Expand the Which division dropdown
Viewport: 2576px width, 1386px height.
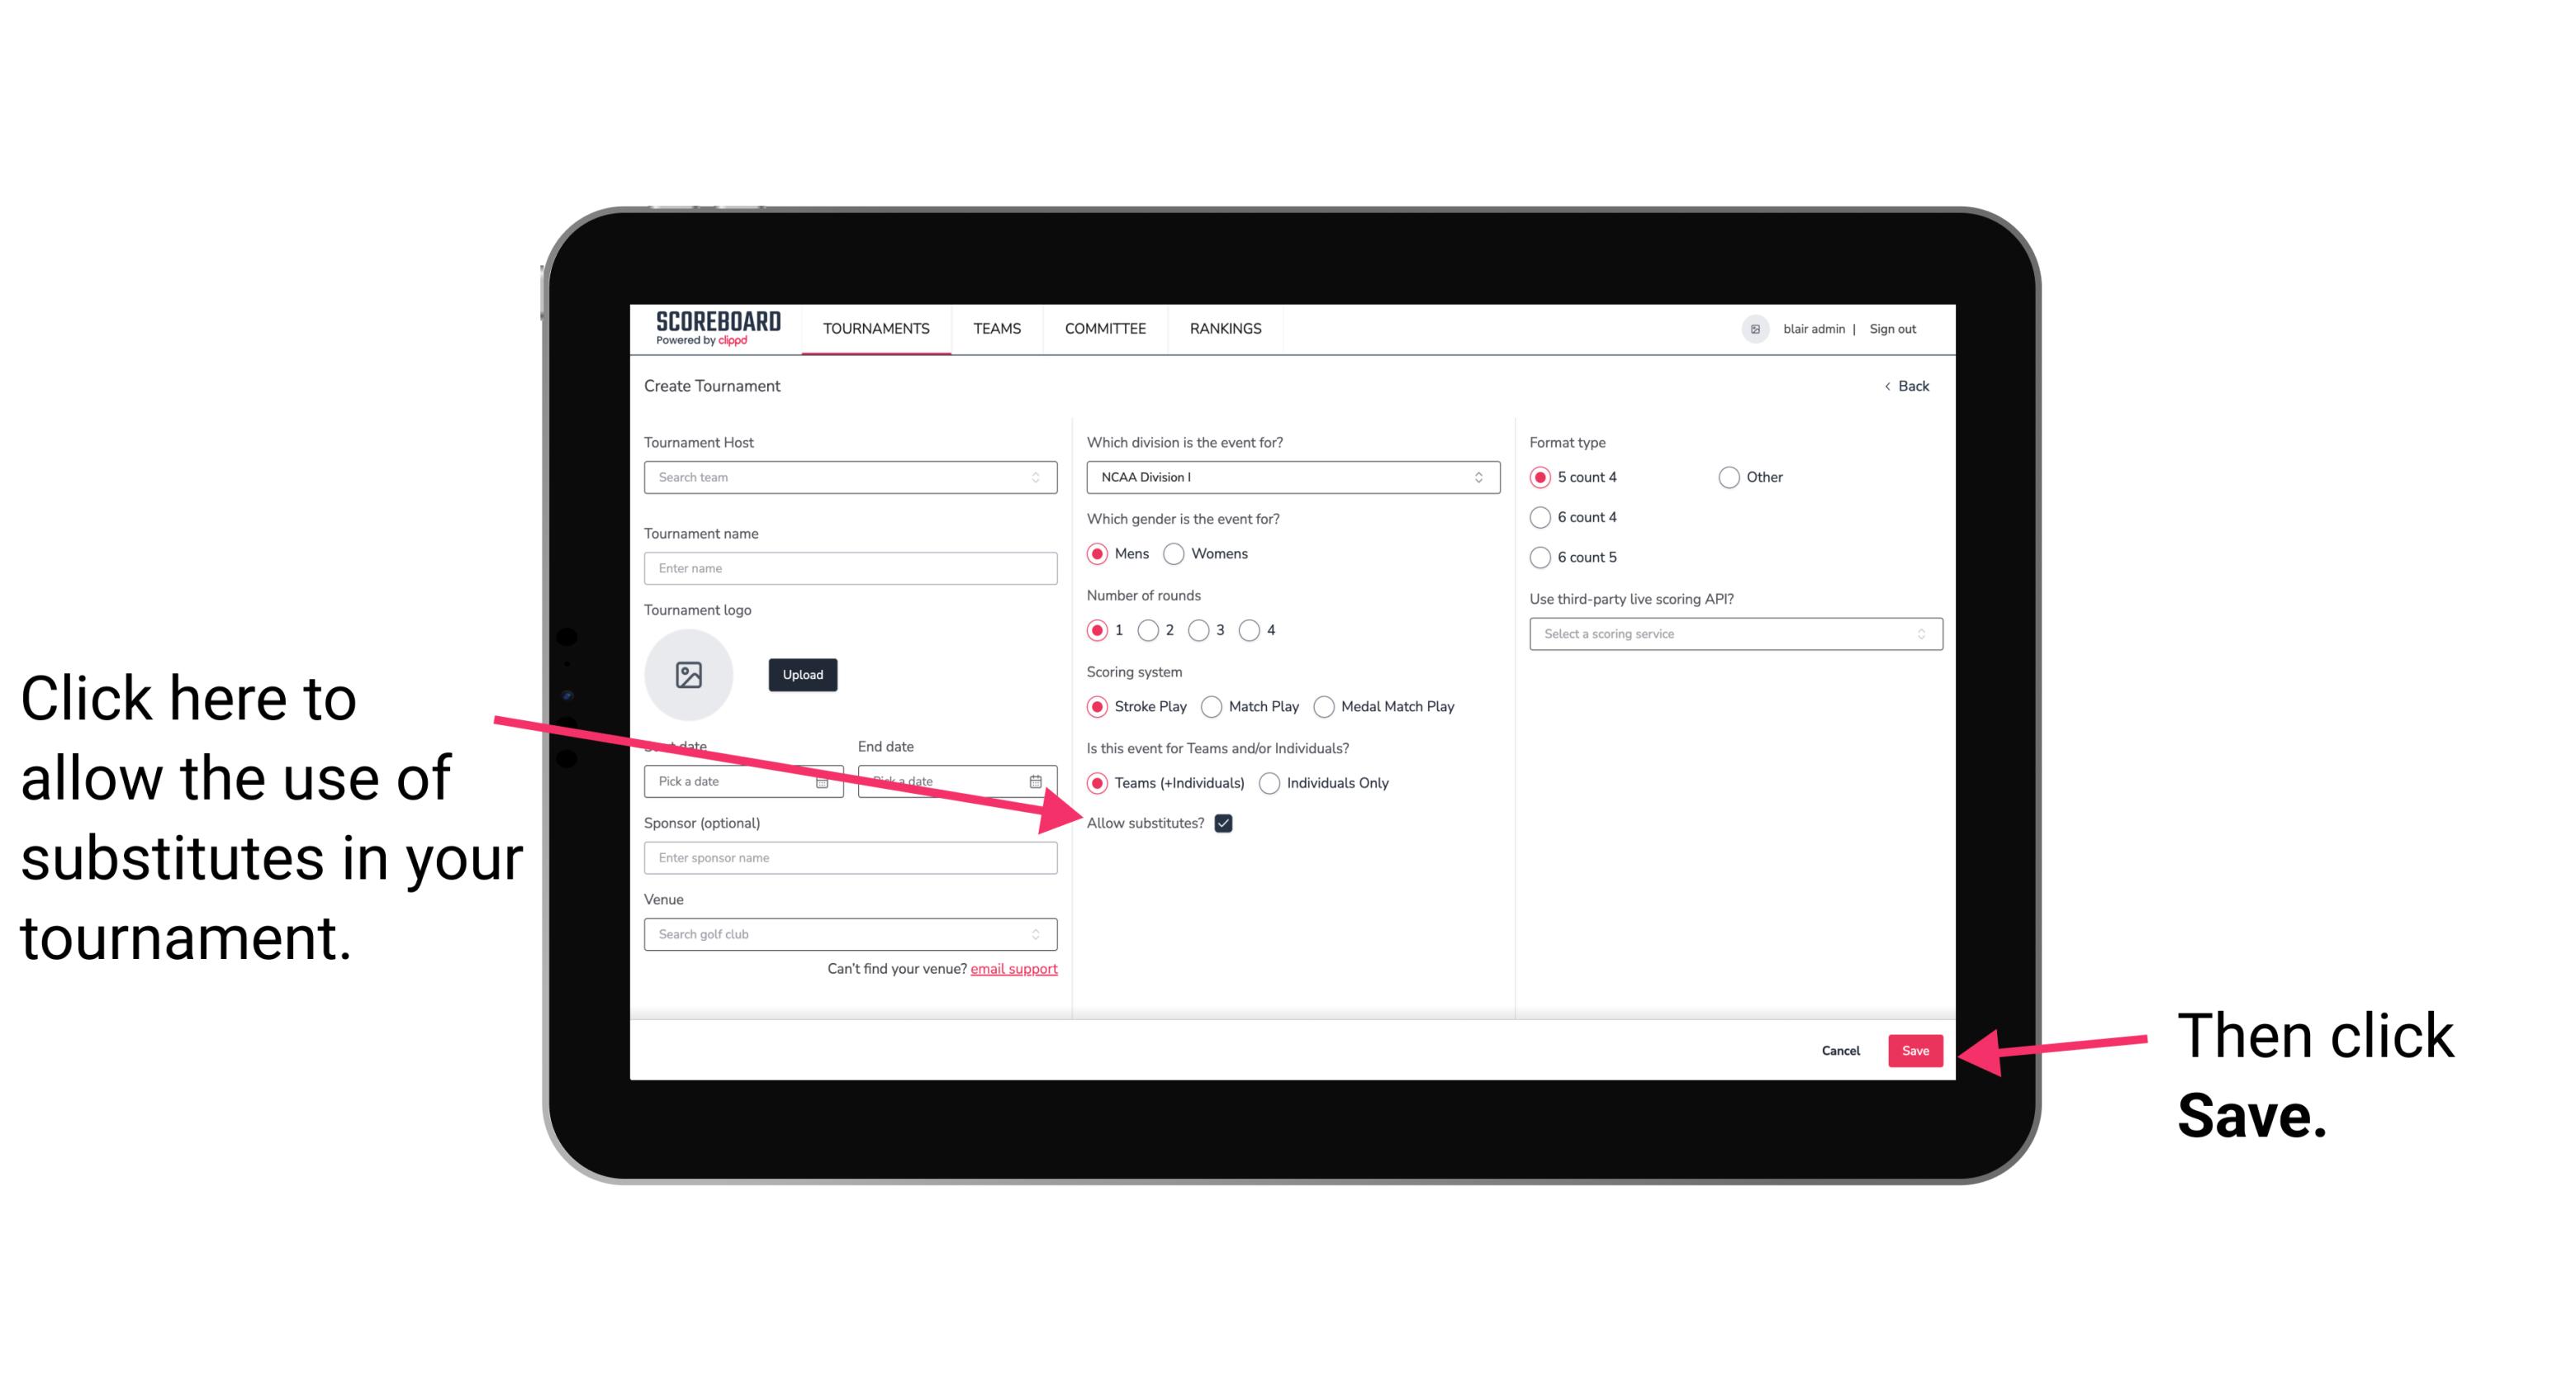tap(1290, 478)
